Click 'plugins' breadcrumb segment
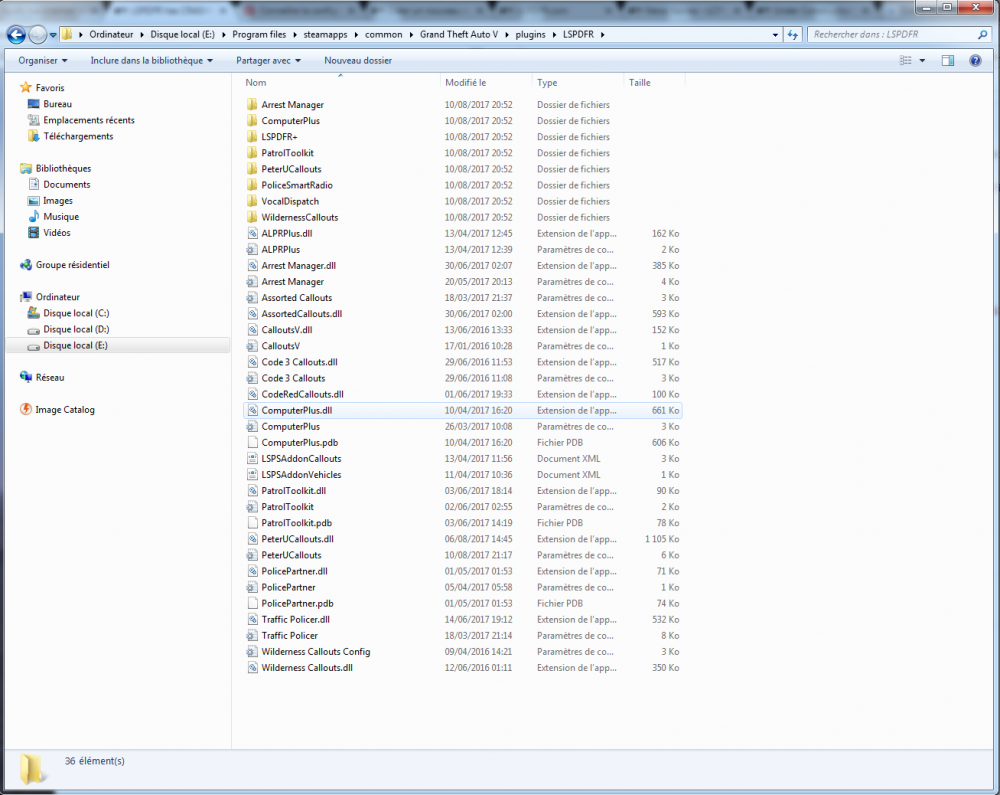The width and height of the screenshot is (1000, 795). click(x=530, y=34)
